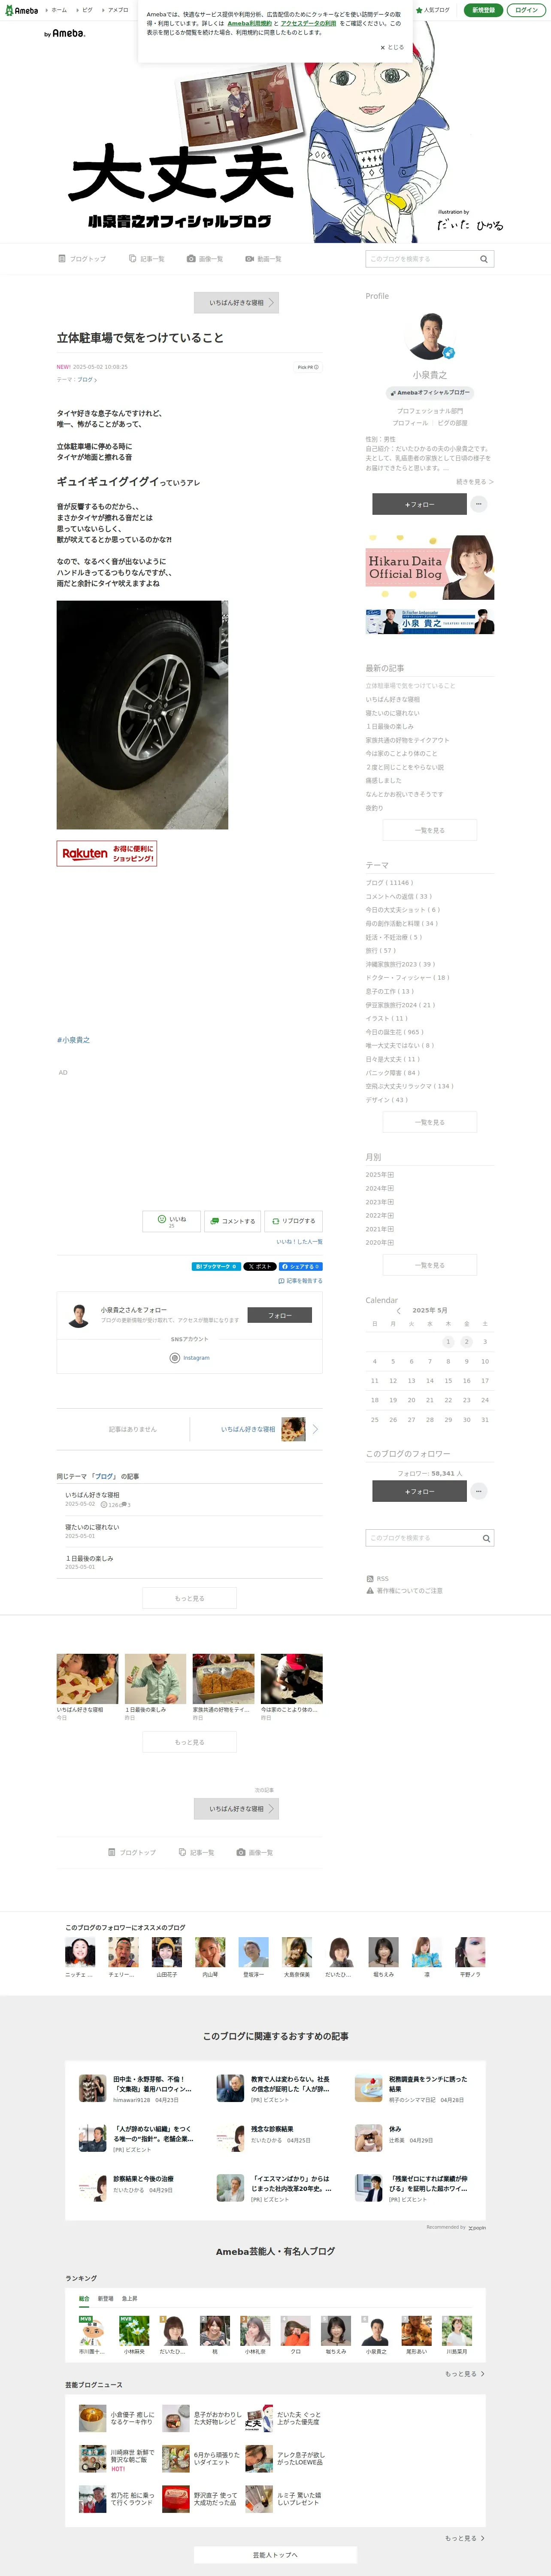Click the Ameba logo in header
The height and width of the screenshot is (2576, 551).
pyautogui.click(x=22, y=10)
